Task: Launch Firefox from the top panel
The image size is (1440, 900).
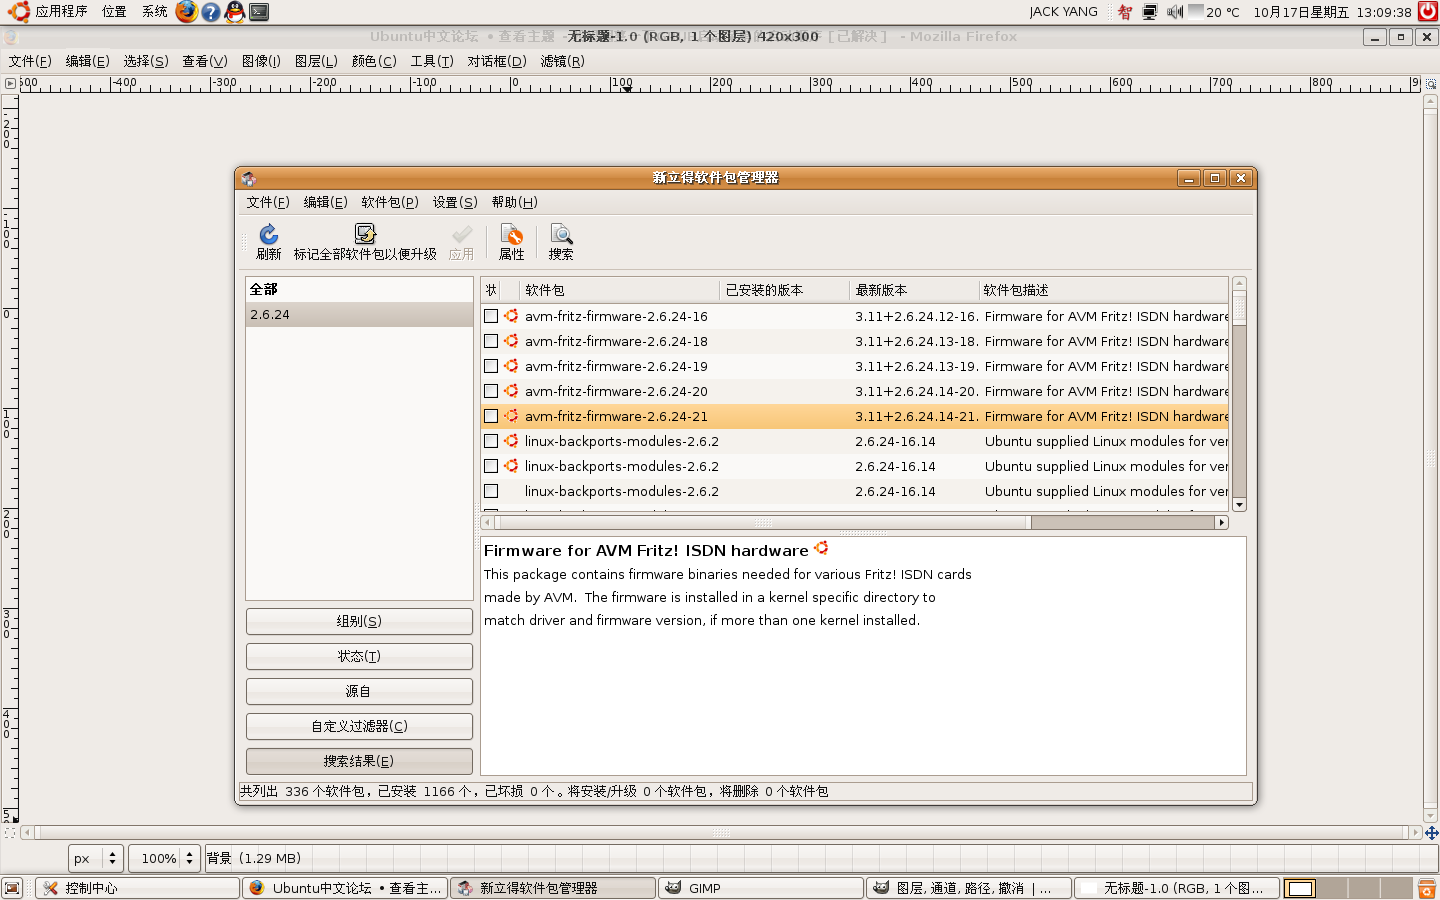Action: tap(187, 12)
